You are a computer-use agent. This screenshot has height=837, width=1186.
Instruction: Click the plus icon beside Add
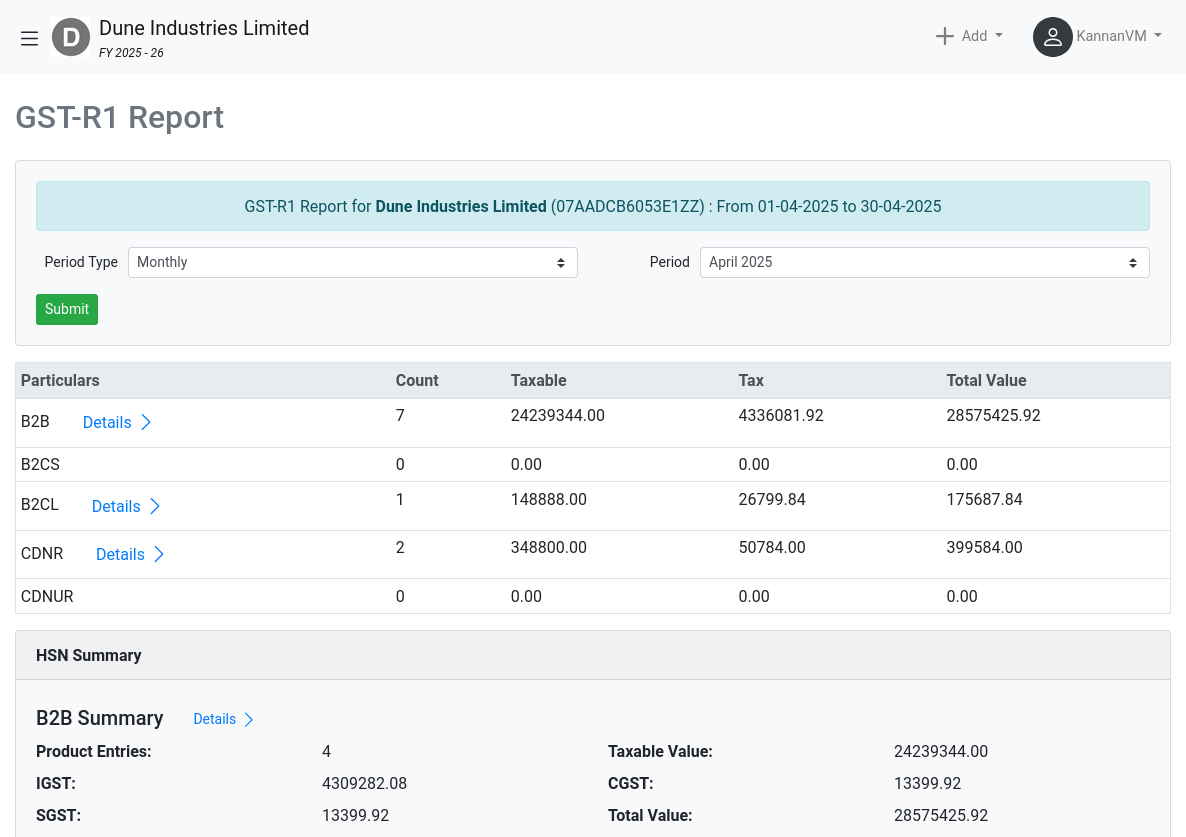[x=944, y=36]
